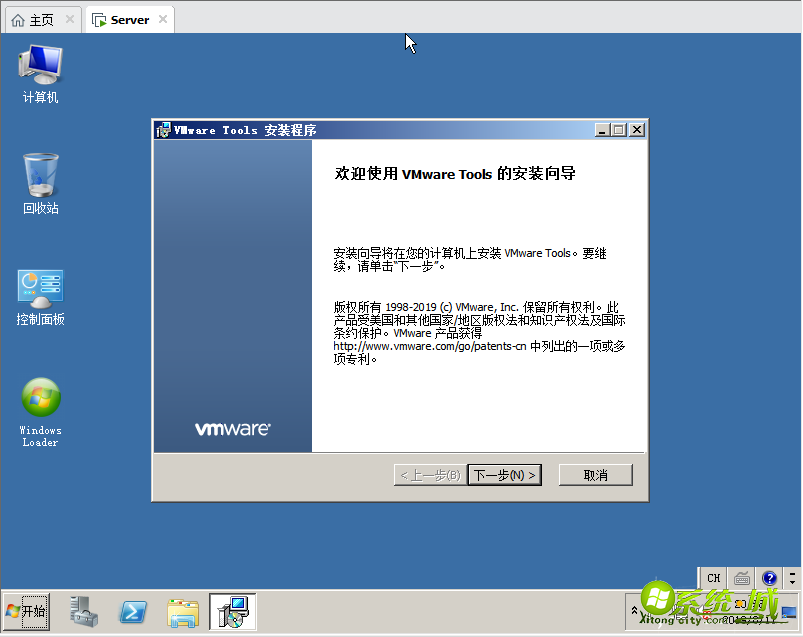Toggle input language on CH indicator

coord(713,578)
